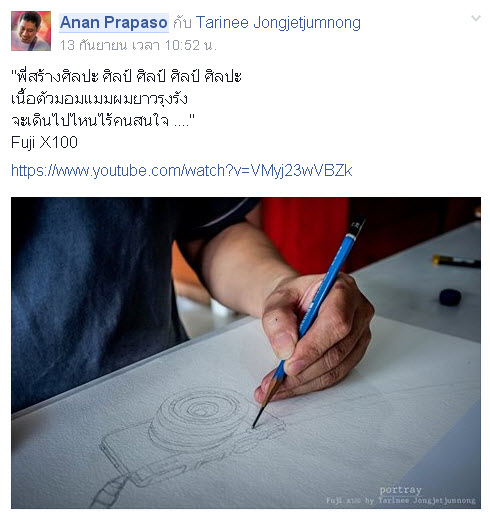Click the first Thai lyric line of caption
This screenshot has width=490, height=518.
126,77
